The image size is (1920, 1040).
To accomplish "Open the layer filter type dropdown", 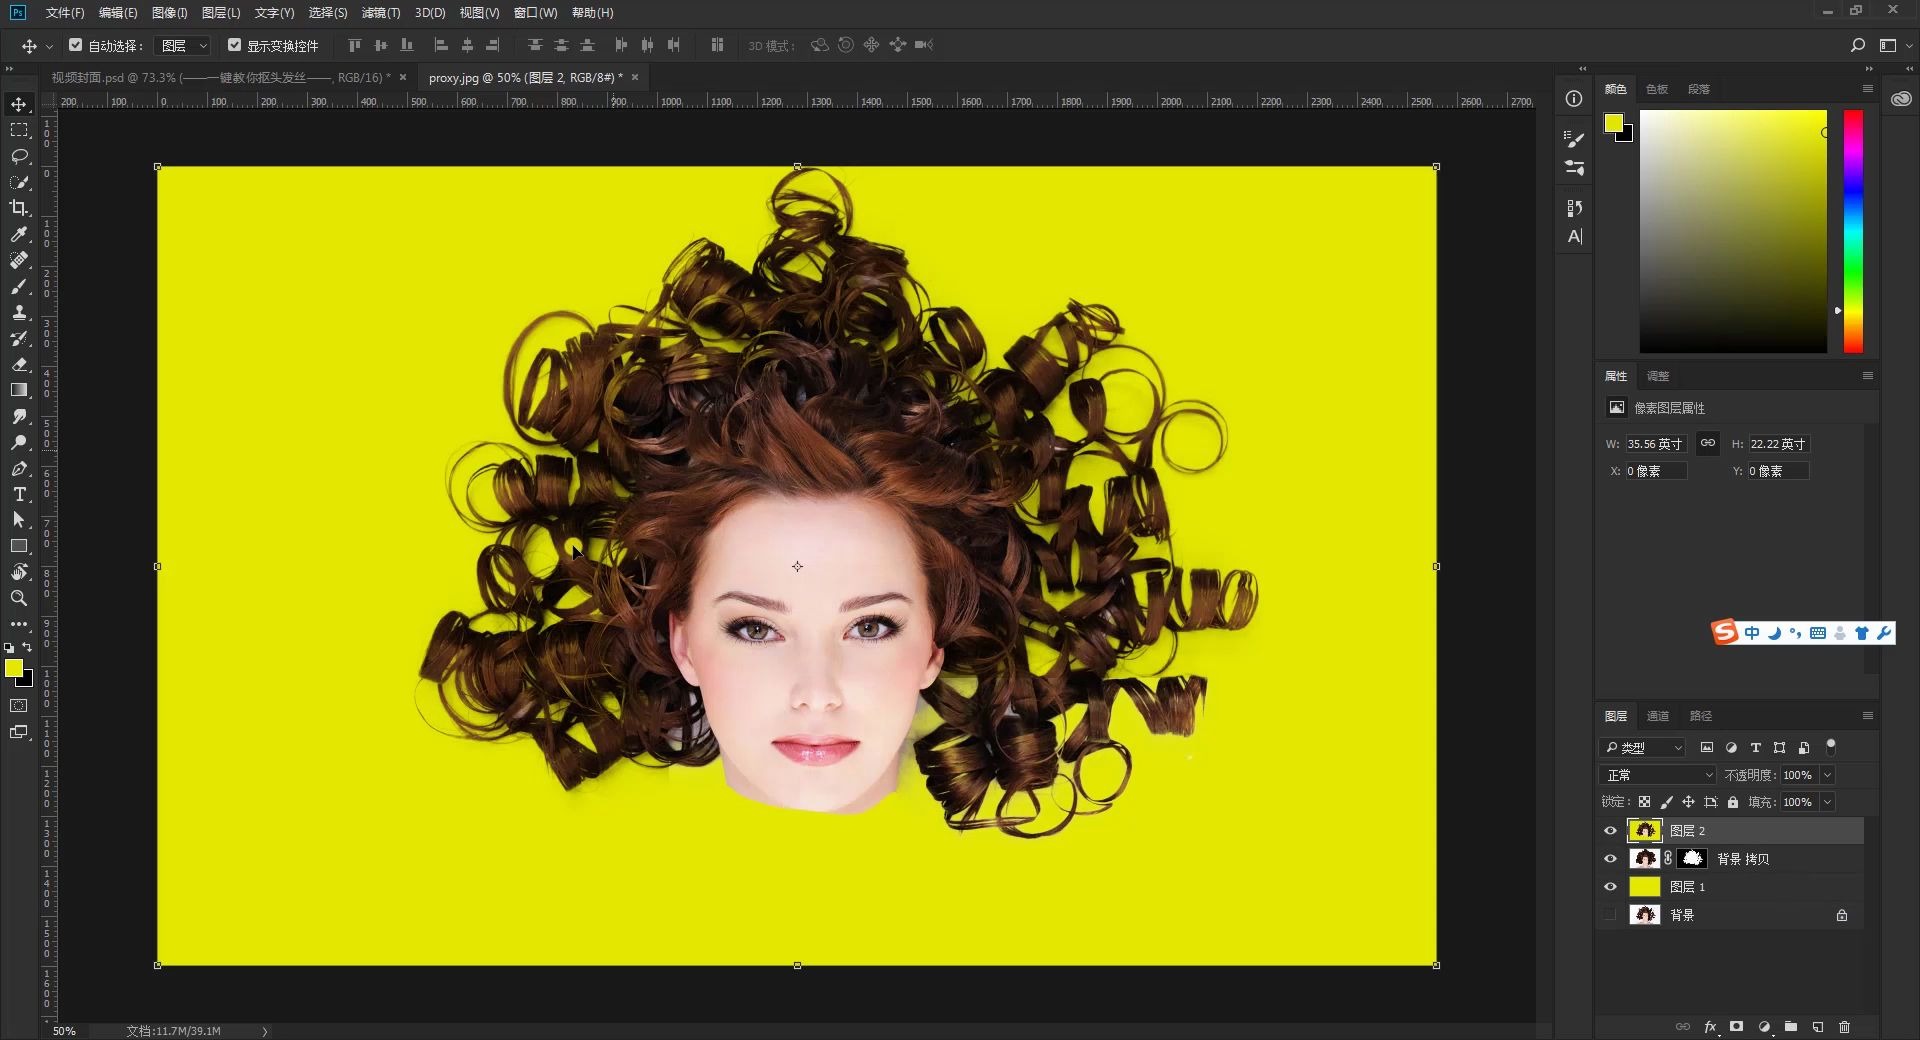I will 1644,748.
